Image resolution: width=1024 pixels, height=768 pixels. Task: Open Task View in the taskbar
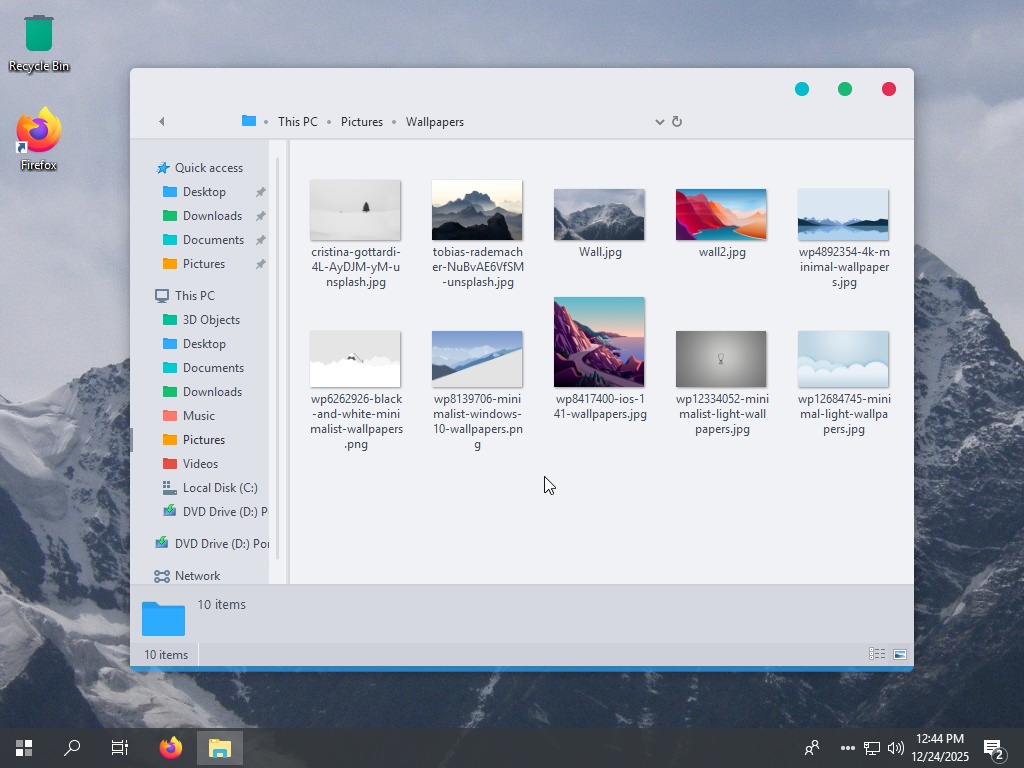[120, 748]
